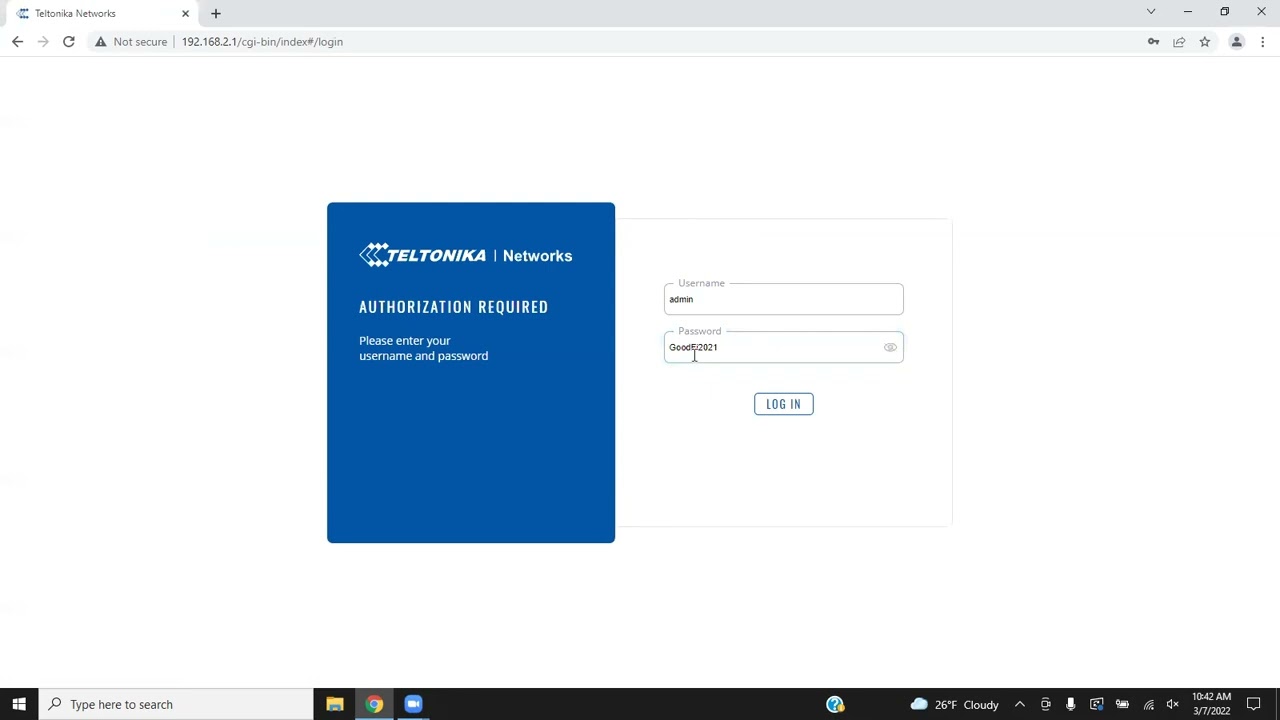Click Chrome icon in taskbar
Screen dimensions: 1280x720
pos(374,704)
